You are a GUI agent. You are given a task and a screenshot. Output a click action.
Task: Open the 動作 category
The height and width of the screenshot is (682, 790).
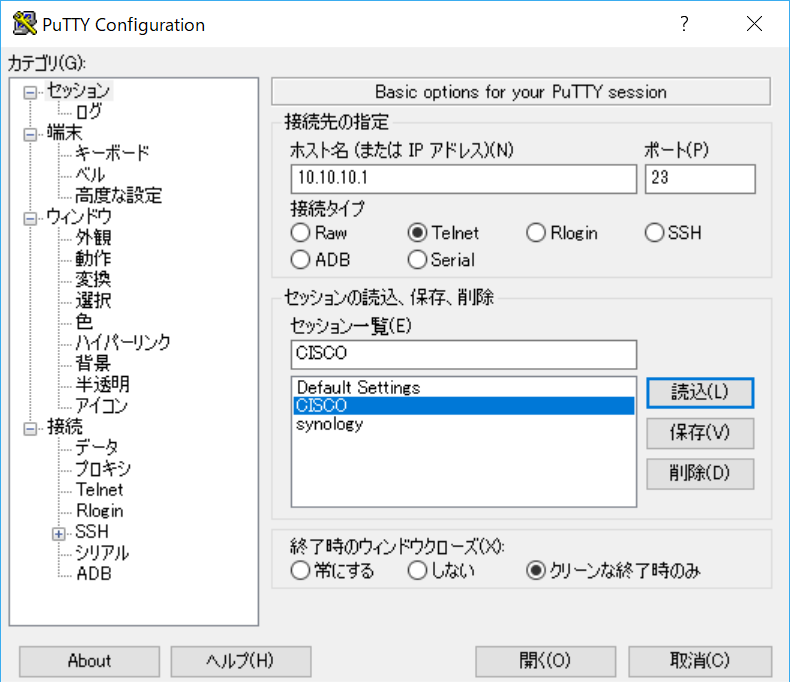[93, 258]
